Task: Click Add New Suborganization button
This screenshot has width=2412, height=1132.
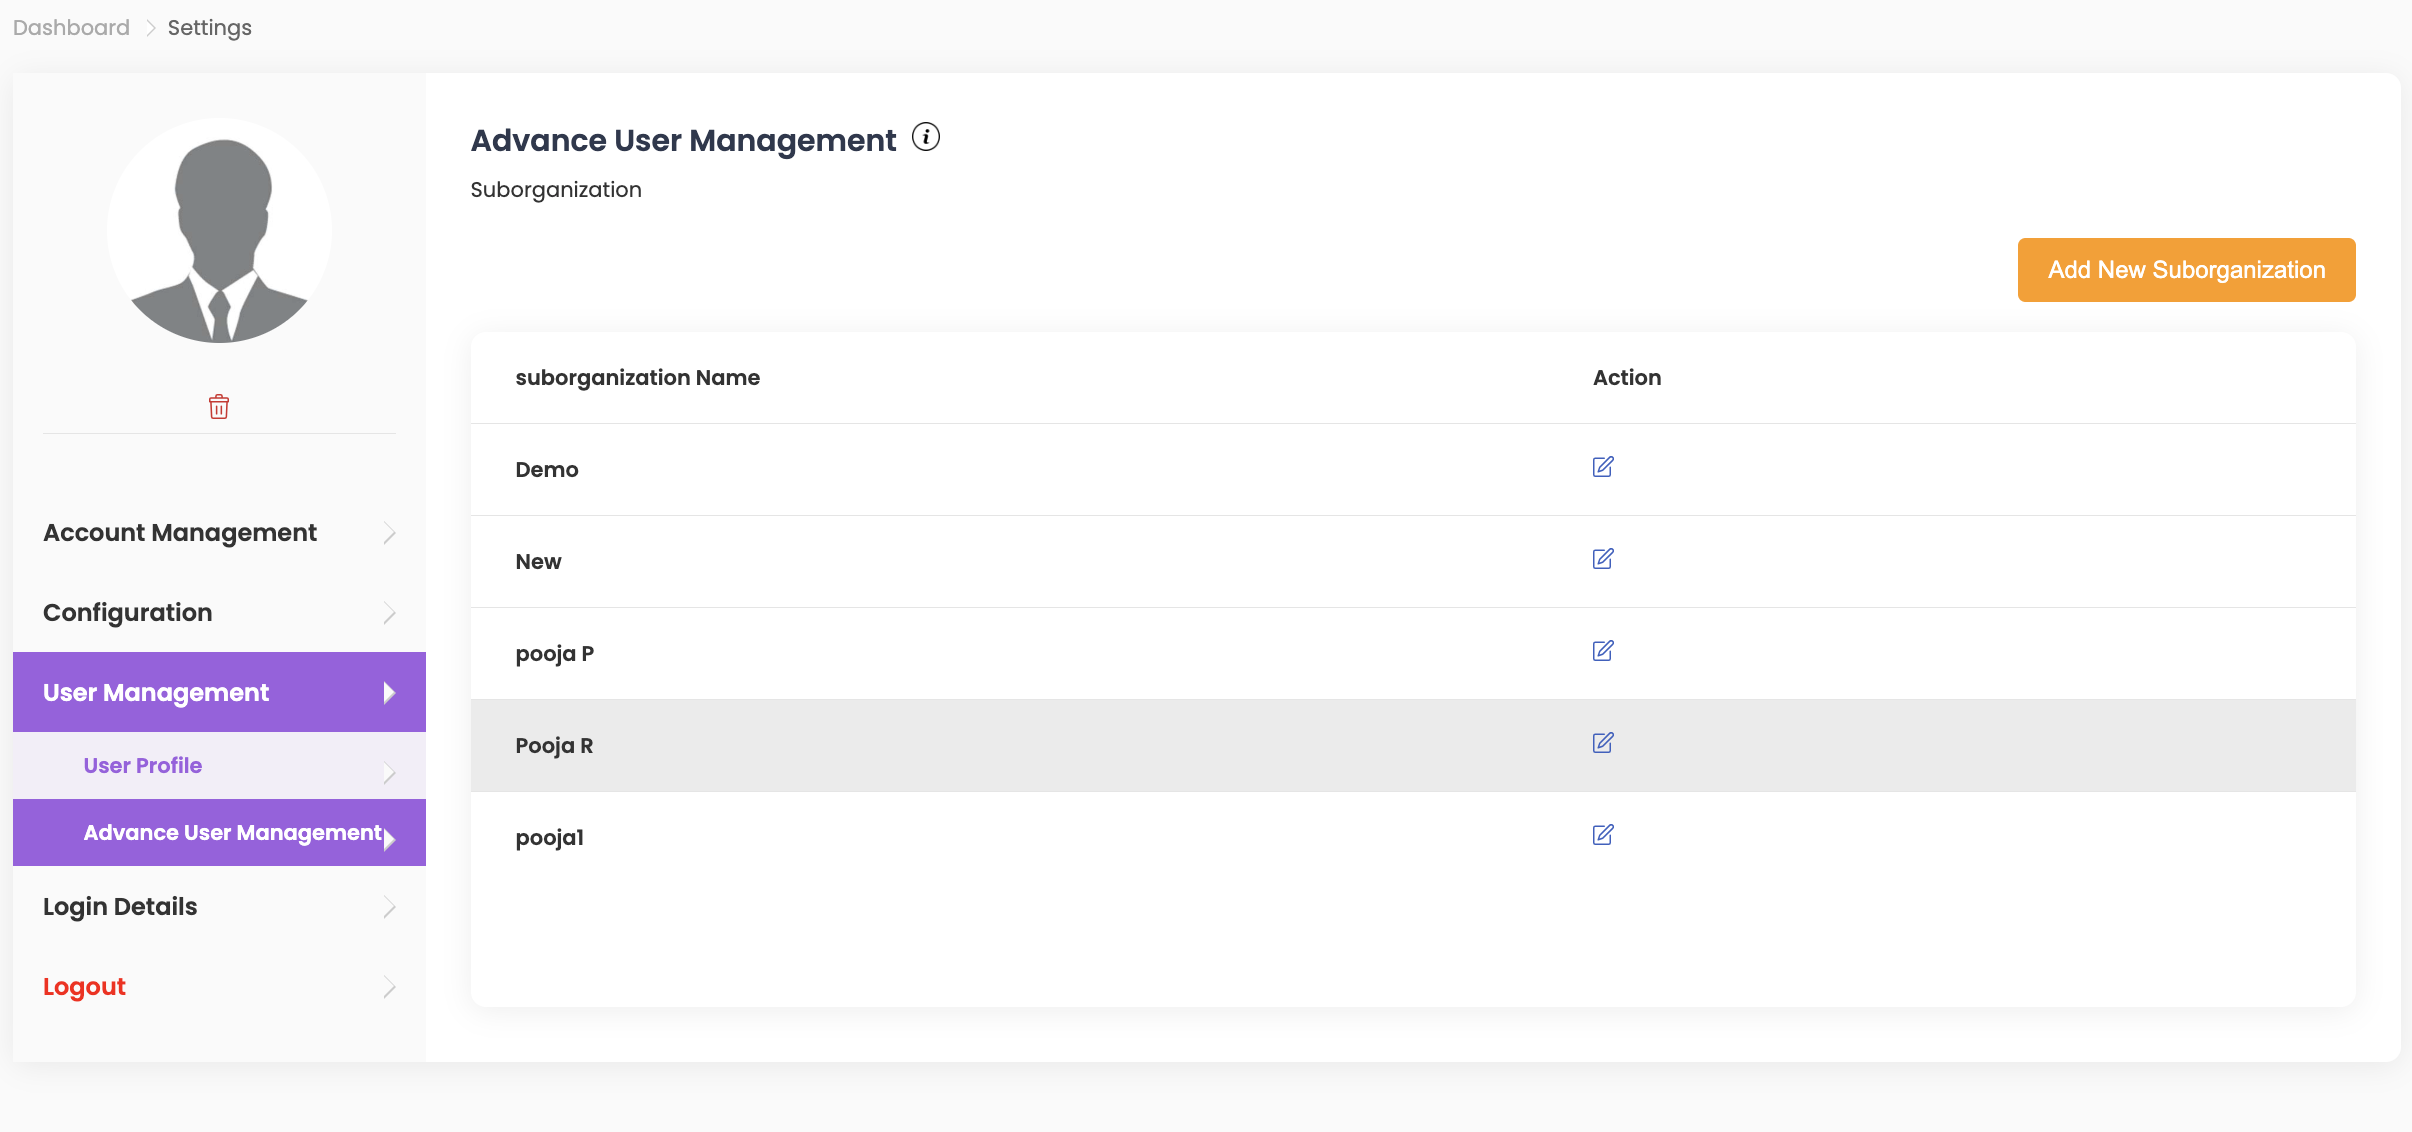Action: pyautogui.click(x=2186, y=270)
